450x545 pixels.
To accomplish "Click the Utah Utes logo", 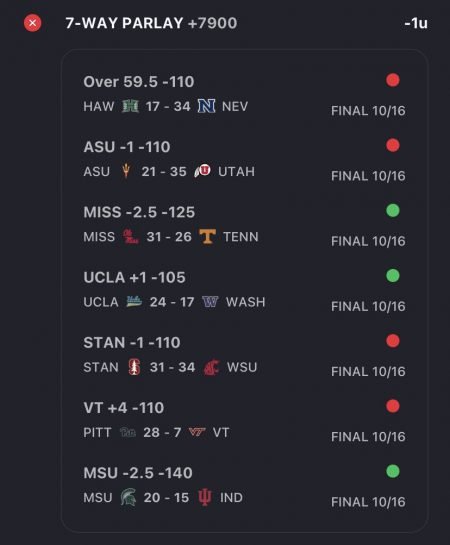I will click(202, 171).
